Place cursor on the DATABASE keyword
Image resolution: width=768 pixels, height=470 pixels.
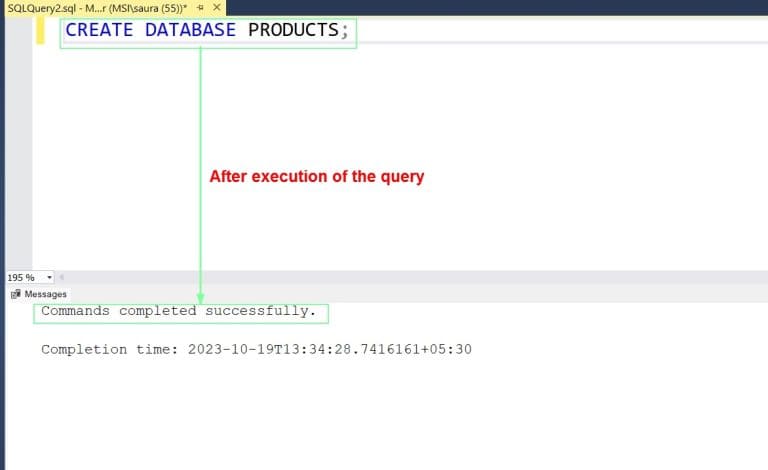click(x=191, y=30)
